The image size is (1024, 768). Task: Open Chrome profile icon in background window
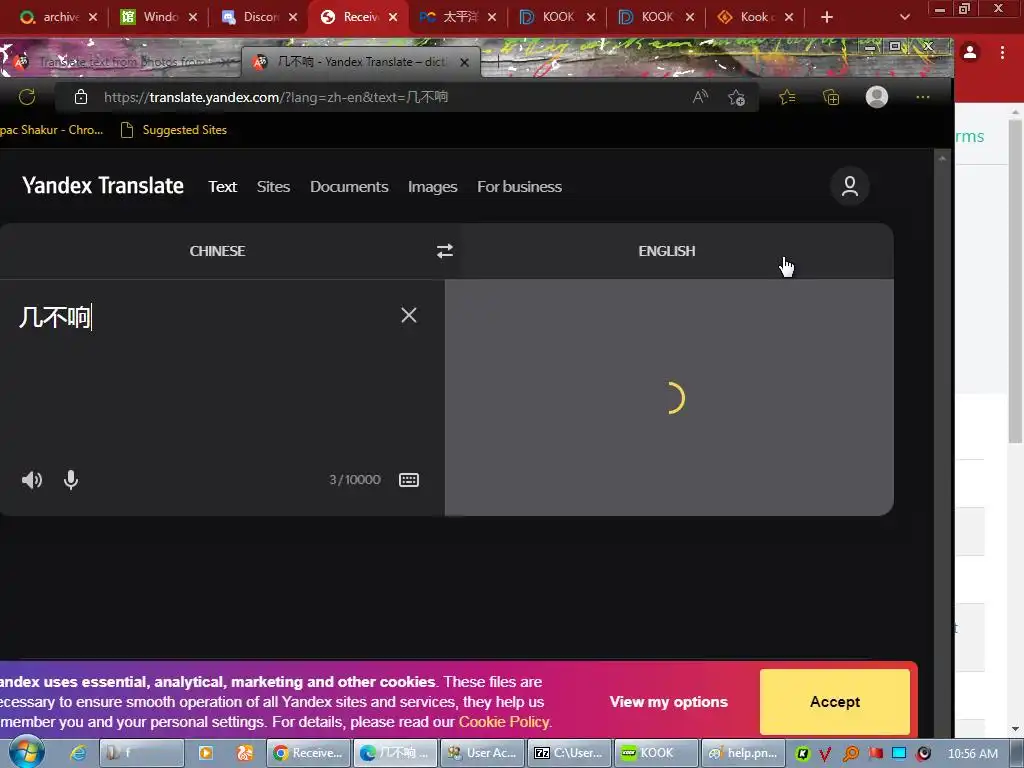click(970, 52)
